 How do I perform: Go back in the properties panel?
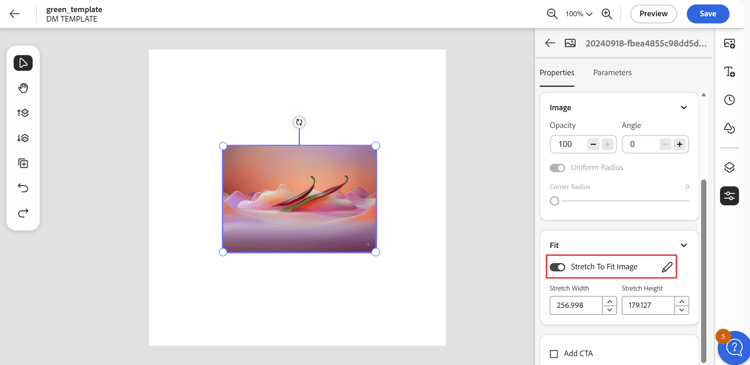click(x=550, y=43)
